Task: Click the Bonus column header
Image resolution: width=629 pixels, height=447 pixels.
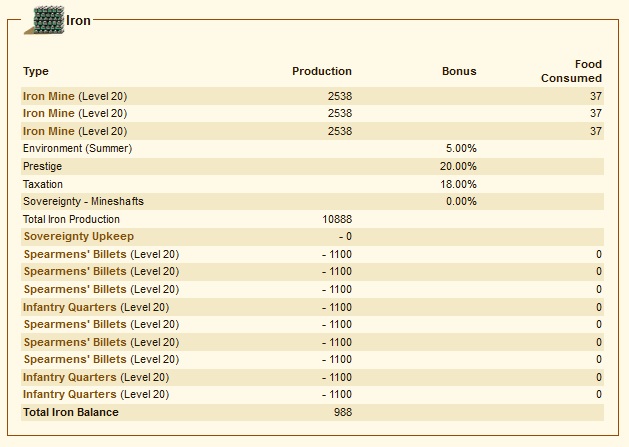Action: (x=459, y=71)
